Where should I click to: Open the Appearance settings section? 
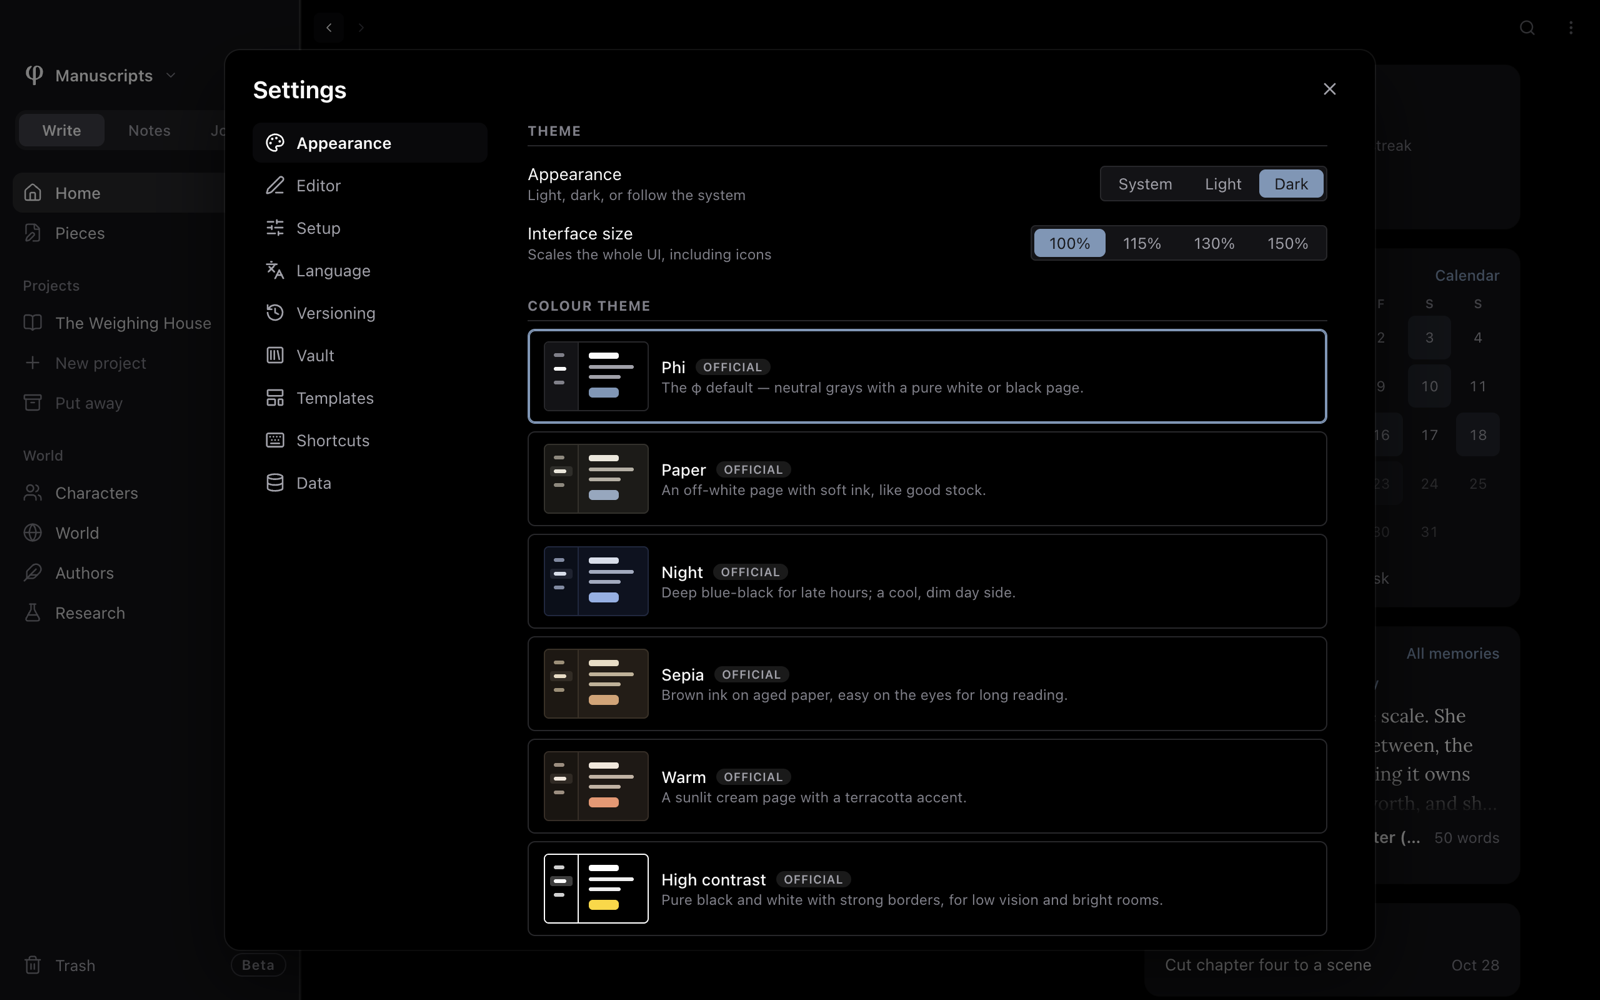tap(370, 143)
